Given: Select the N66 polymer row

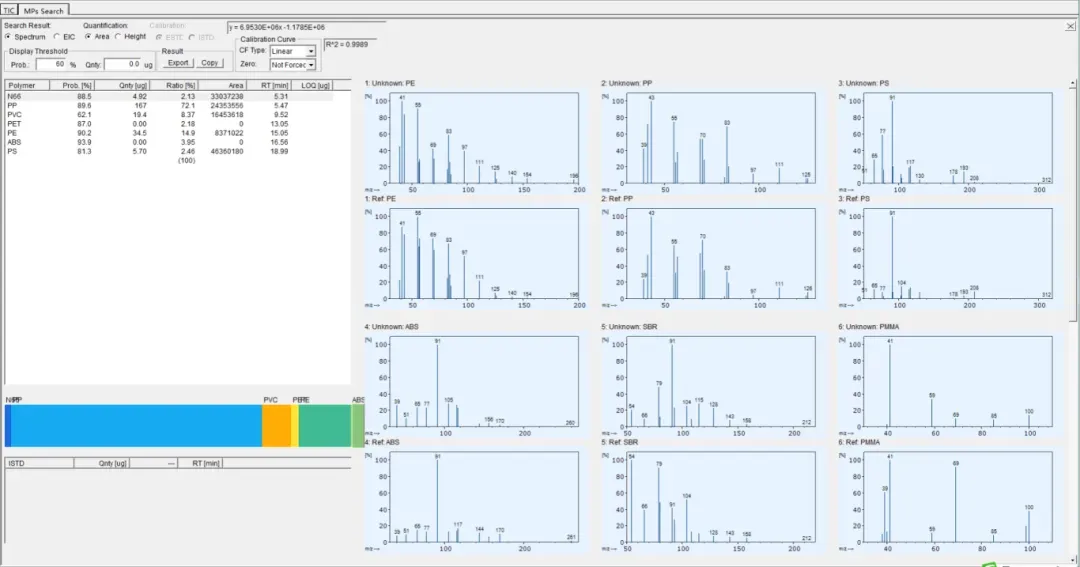Looking at the screenshot, I should click(x=169, y=96).
